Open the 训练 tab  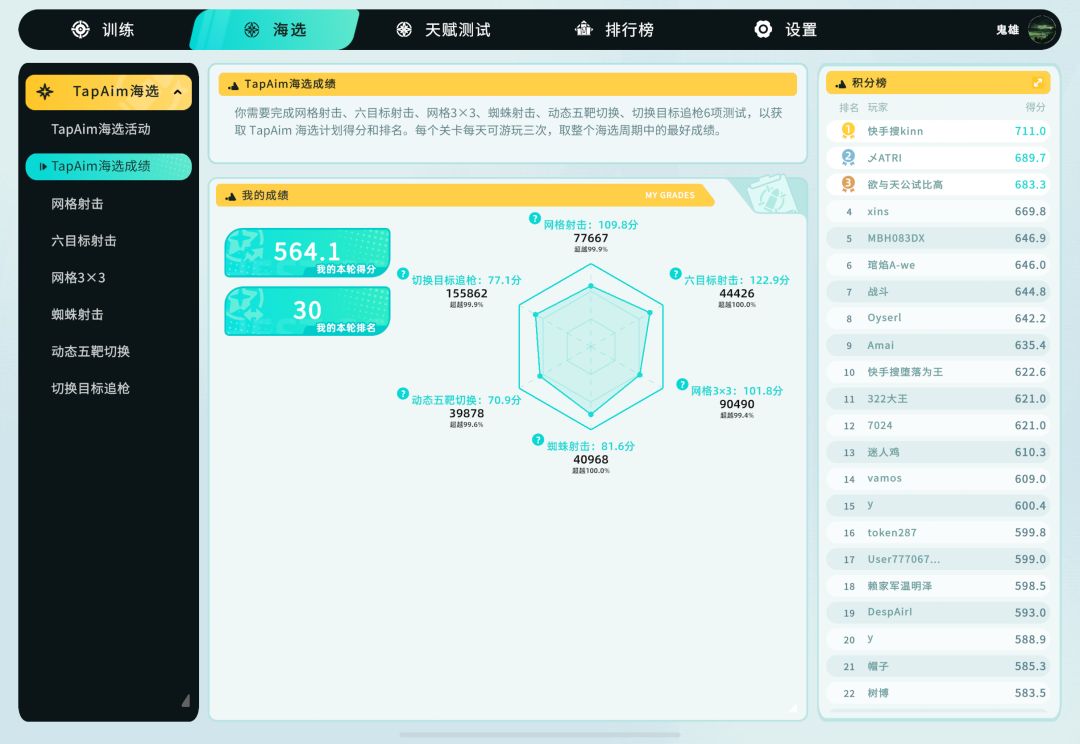103,30
